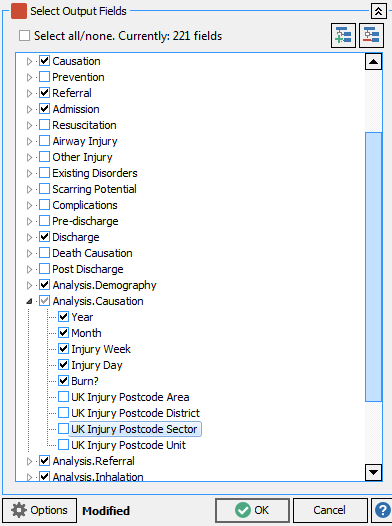Check UK Injury Postcode Area checkbox
Viewport: 392px width, 526px height.
point(63,397)
